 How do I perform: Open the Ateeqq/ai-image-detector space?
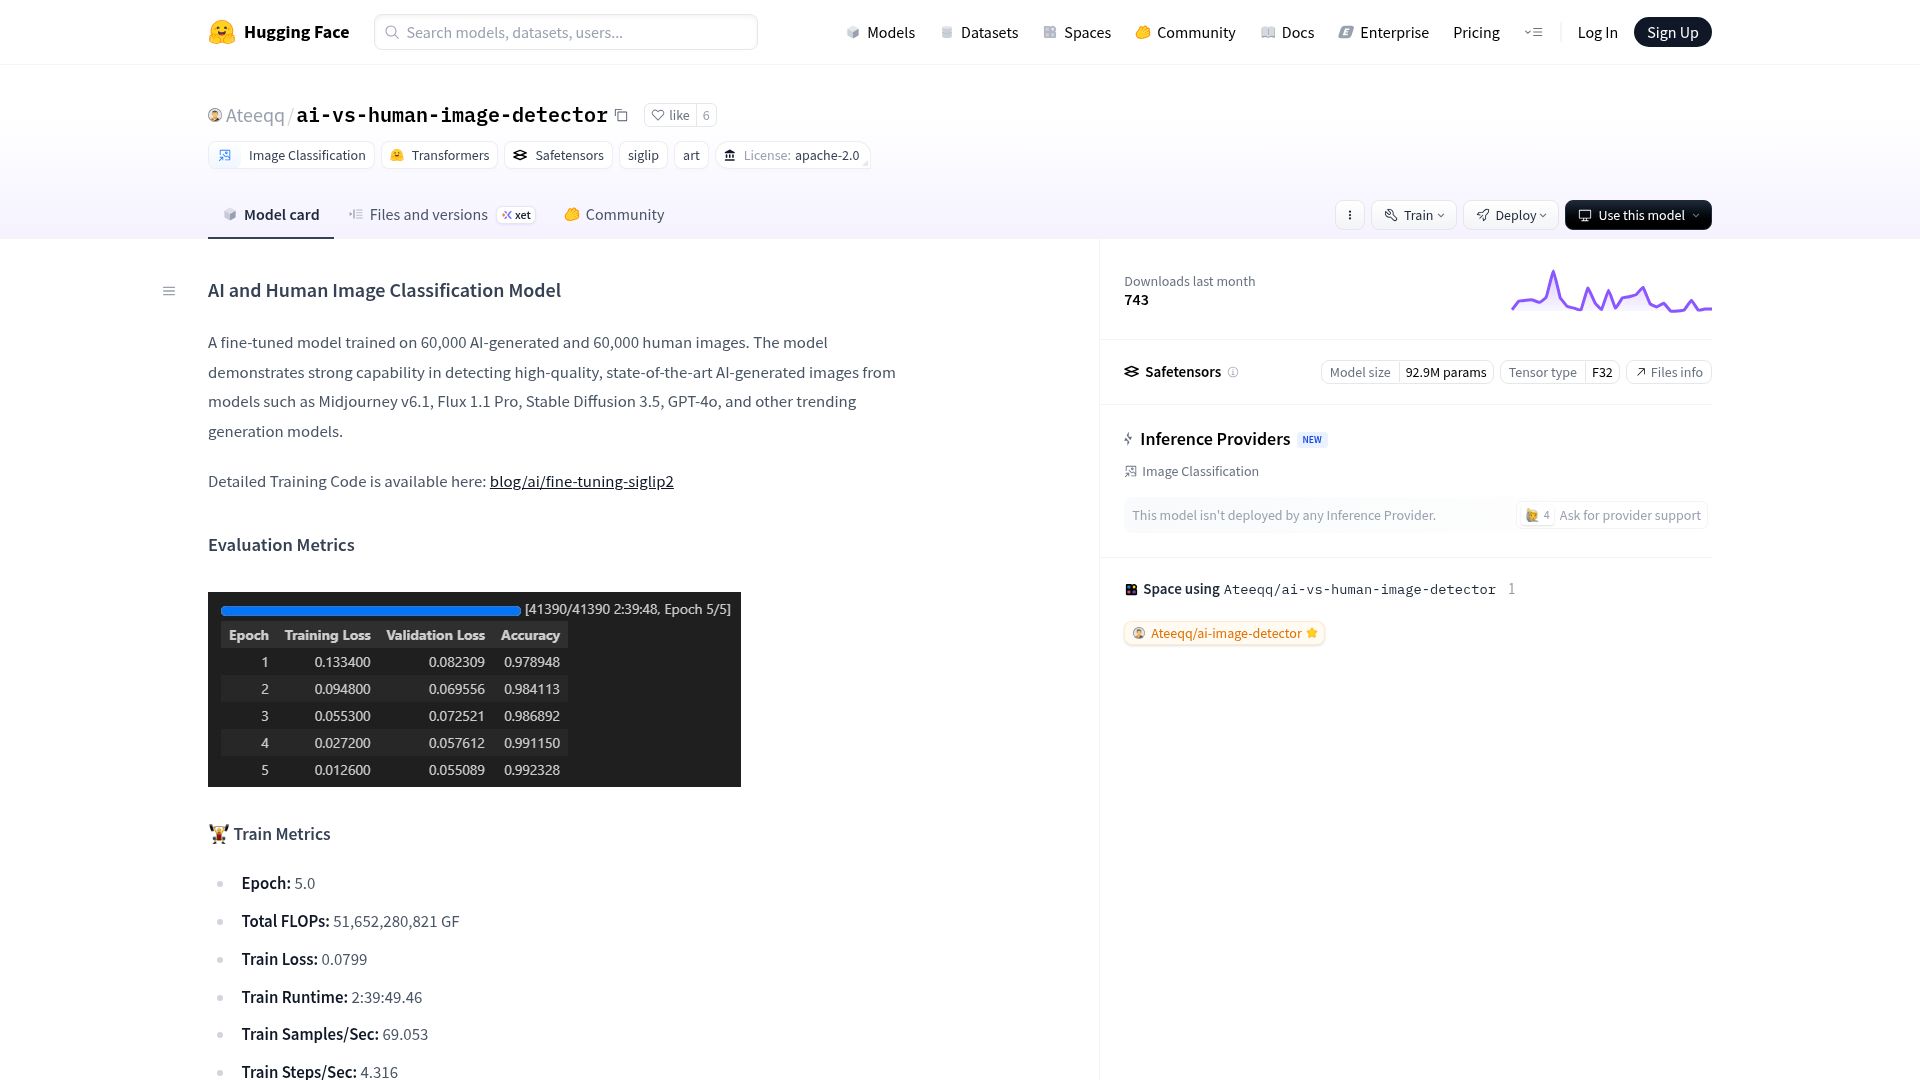[1224, 633]
